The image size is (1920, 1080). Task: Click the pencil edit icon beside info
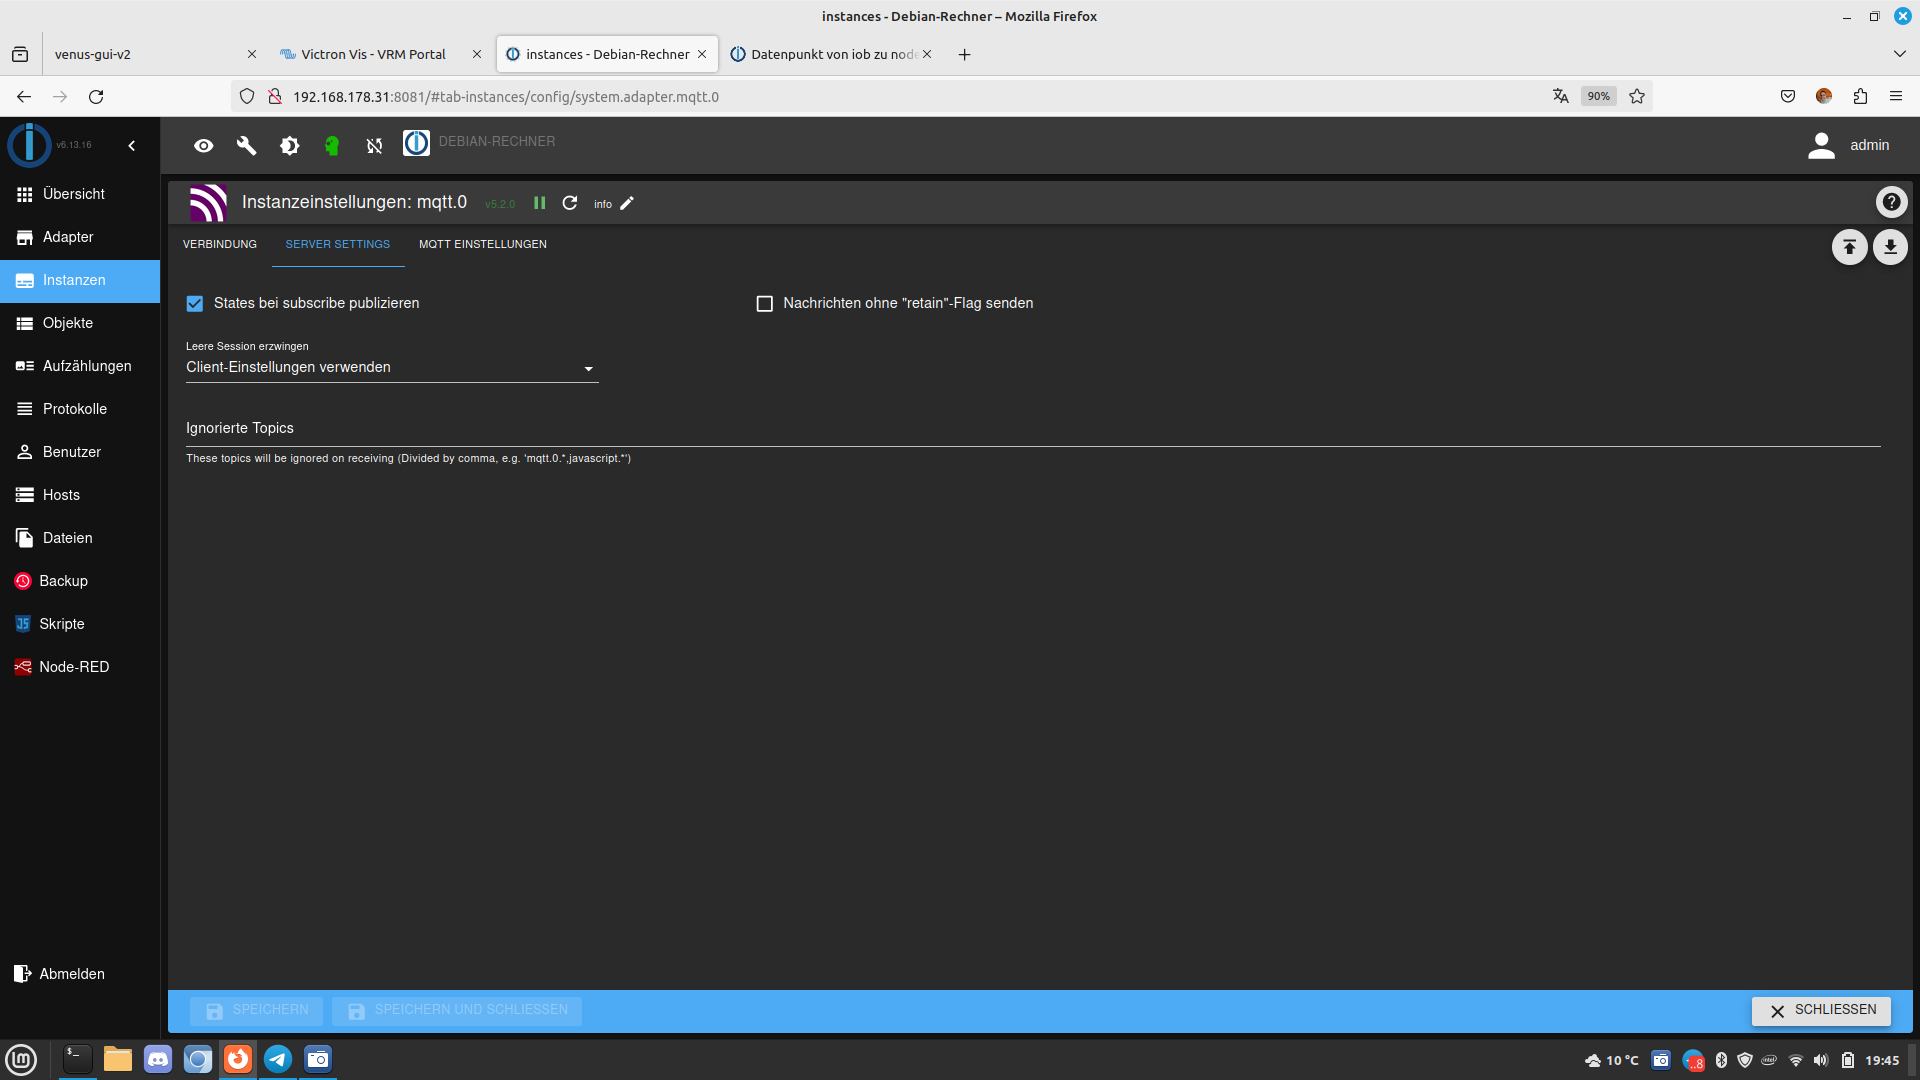coord(627,203)
